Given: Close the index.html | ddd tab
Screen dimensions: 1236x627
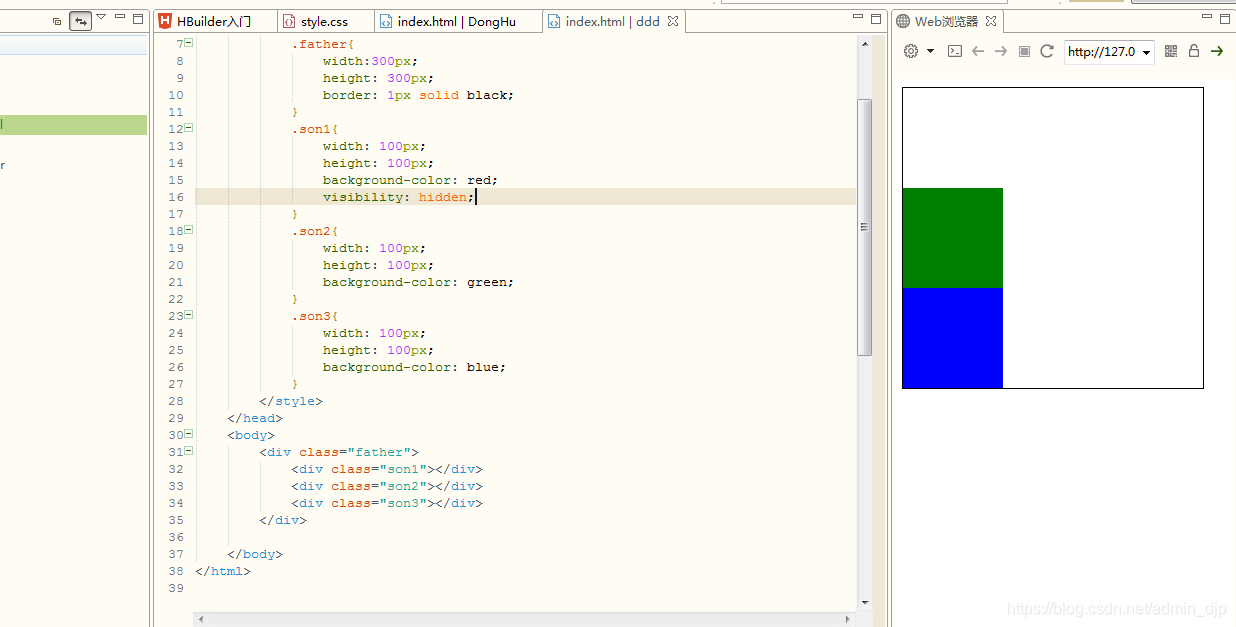Looking at the screenshot, I should pos(673,21).
